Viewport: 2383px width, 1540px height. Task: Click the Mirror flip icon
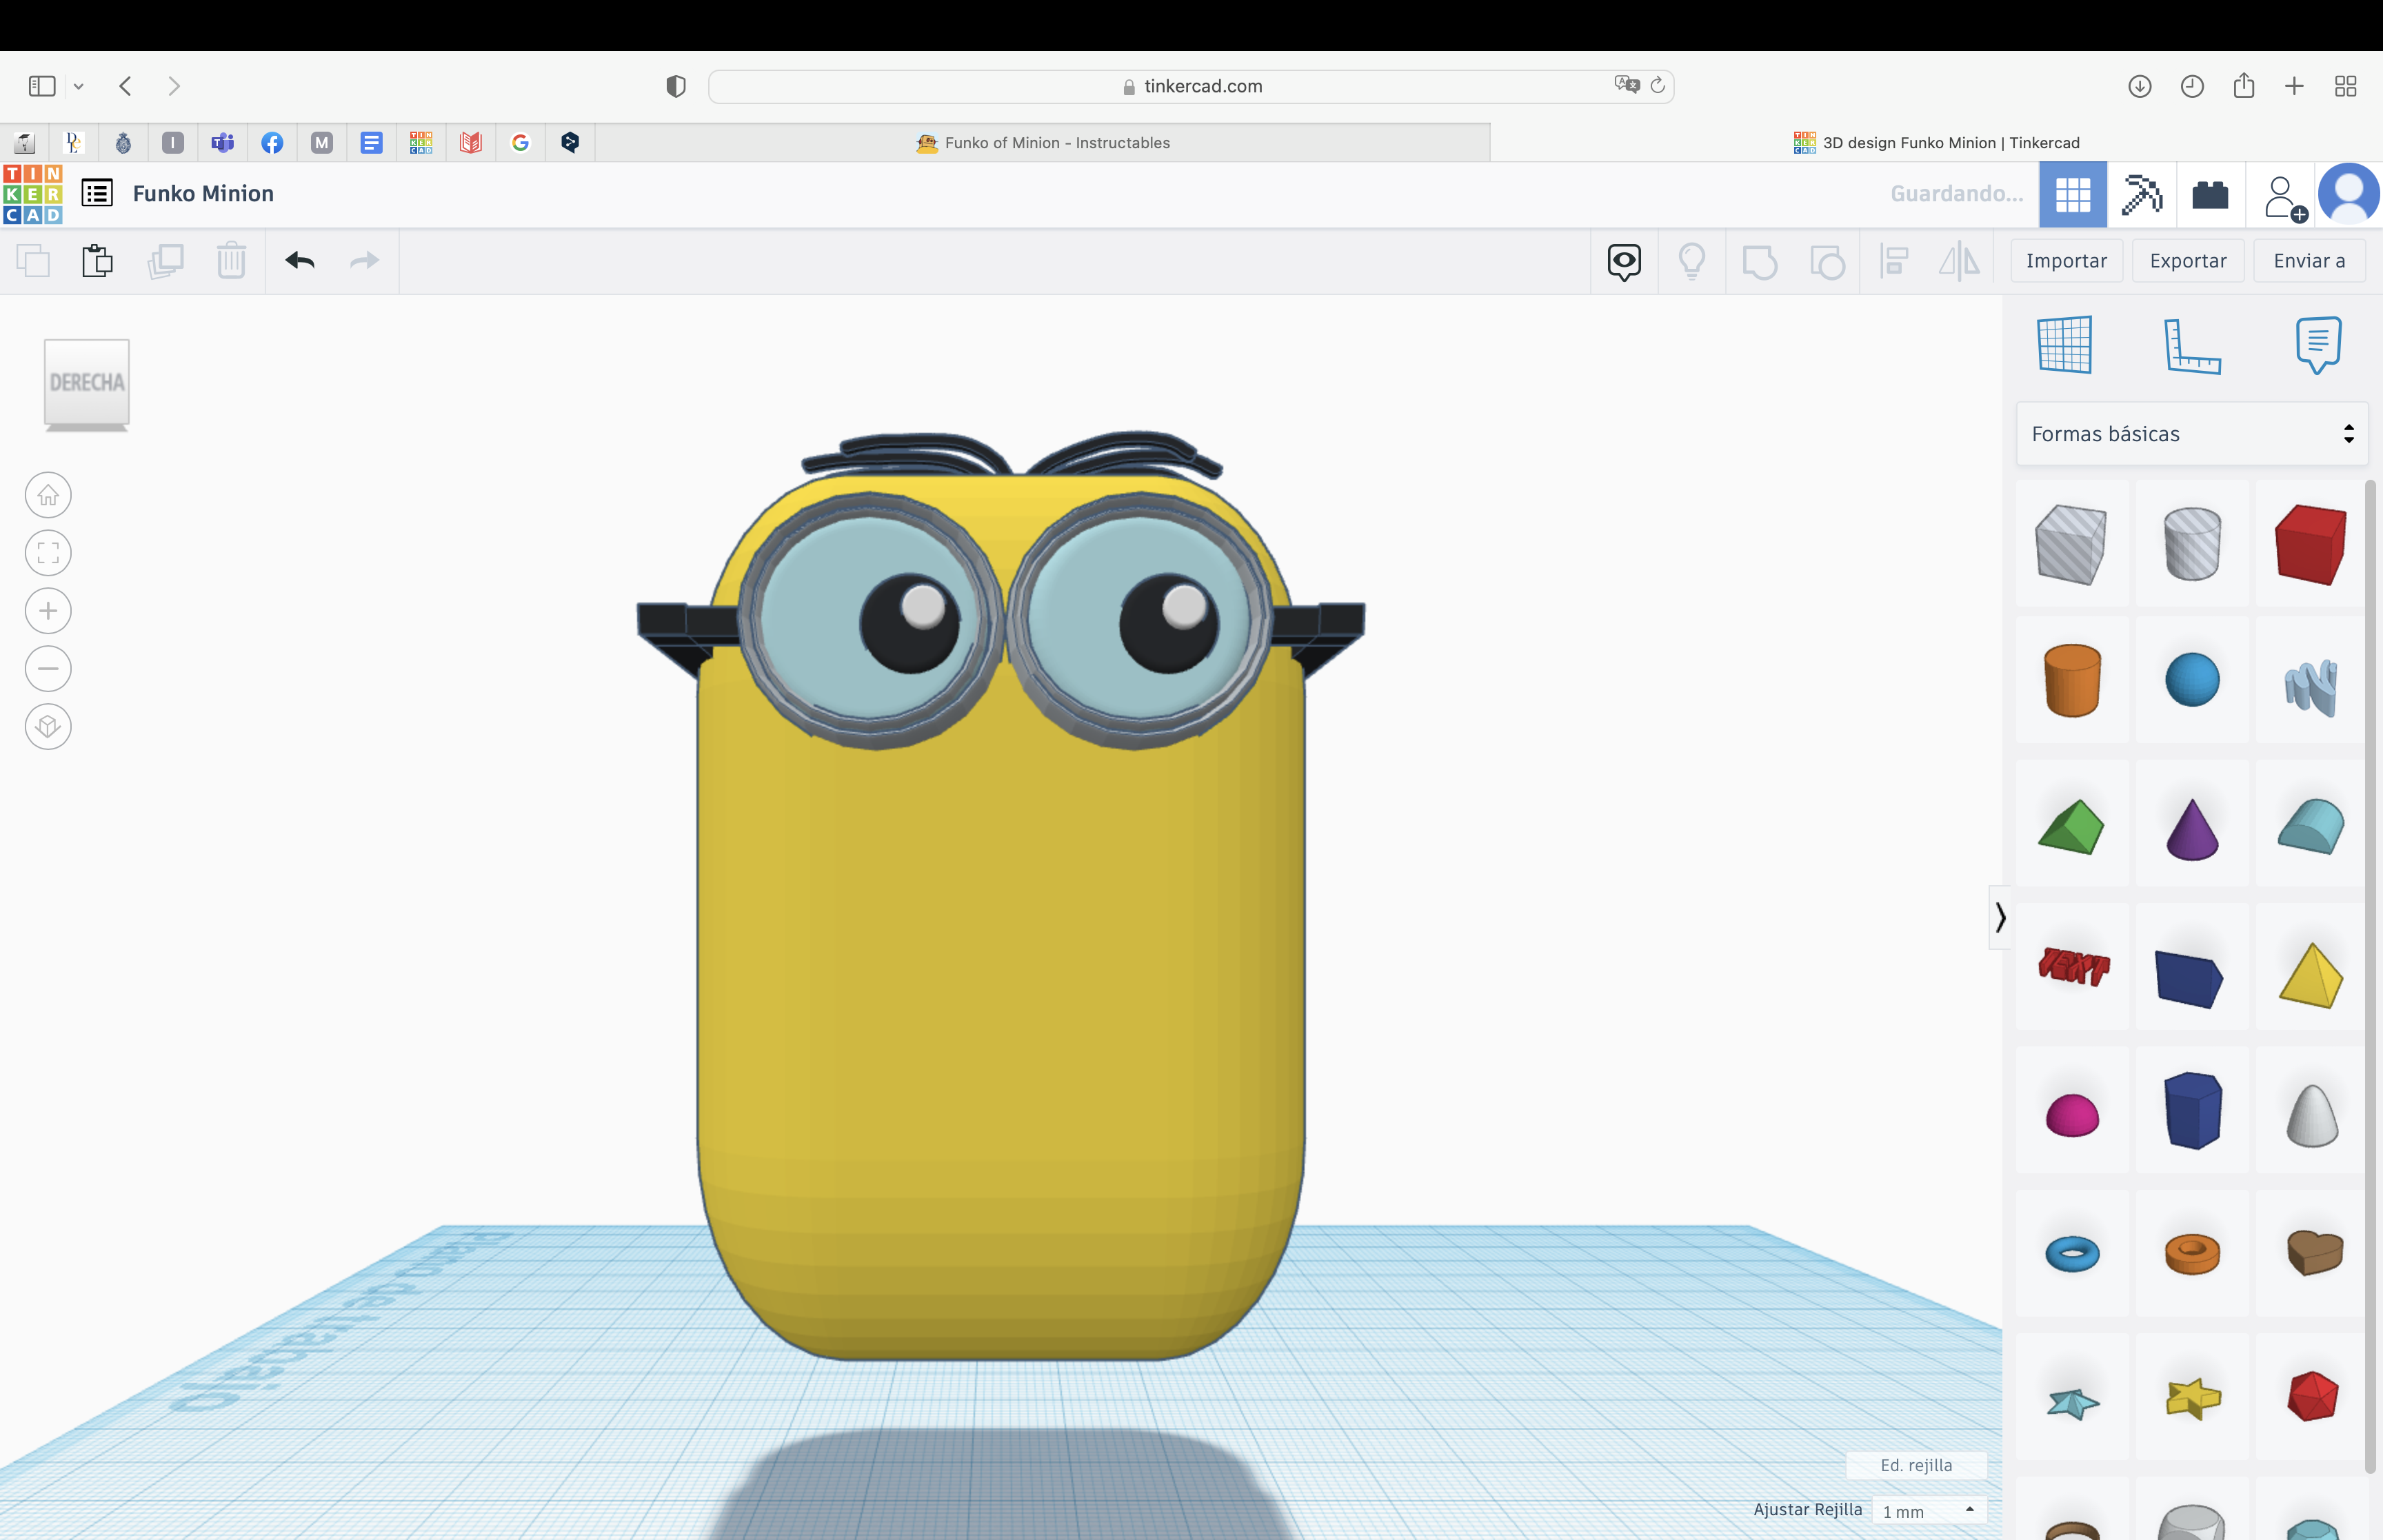[x=1960, y=262]
